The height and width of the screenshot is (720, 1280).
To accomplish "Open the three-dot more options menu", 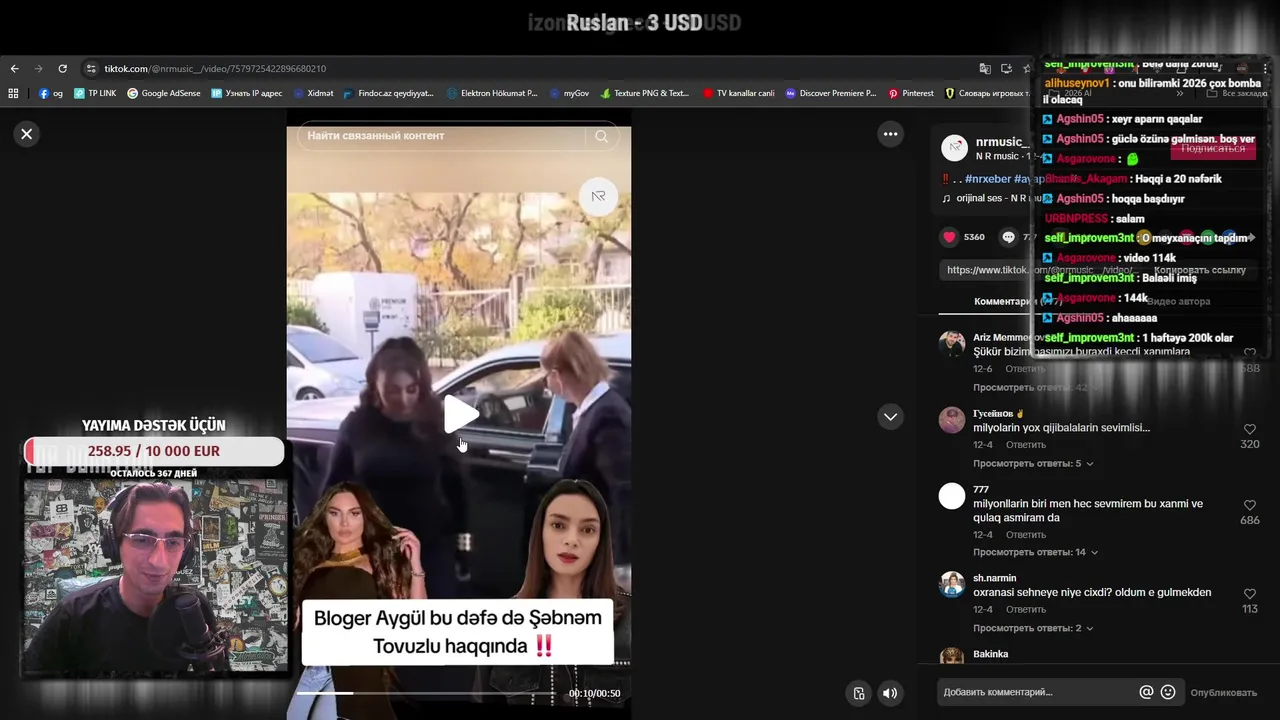I will pos(890,134).
